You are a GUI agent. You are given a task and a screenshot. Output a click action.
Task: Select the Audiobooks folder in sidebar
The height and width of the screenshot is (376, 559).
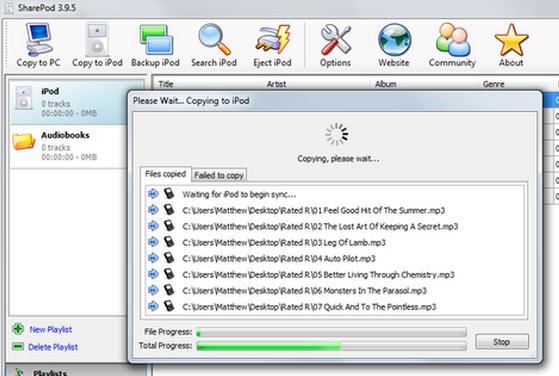pos(69,146)
